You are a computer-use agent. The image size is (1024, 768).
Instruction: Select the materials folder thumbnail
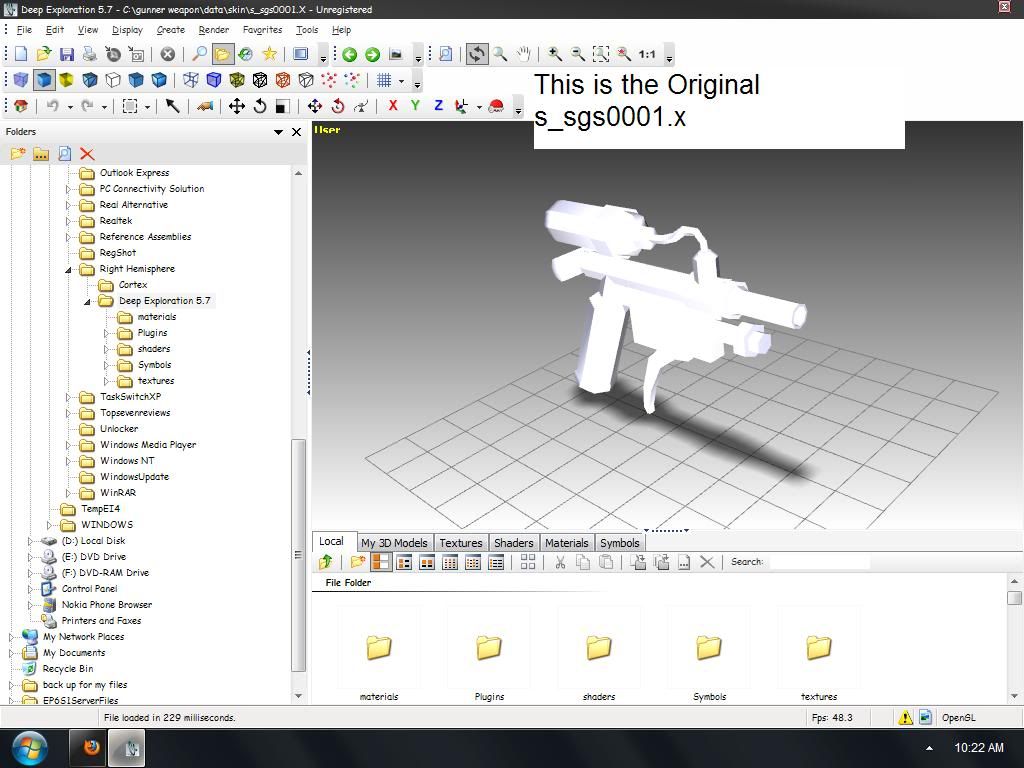379,648
